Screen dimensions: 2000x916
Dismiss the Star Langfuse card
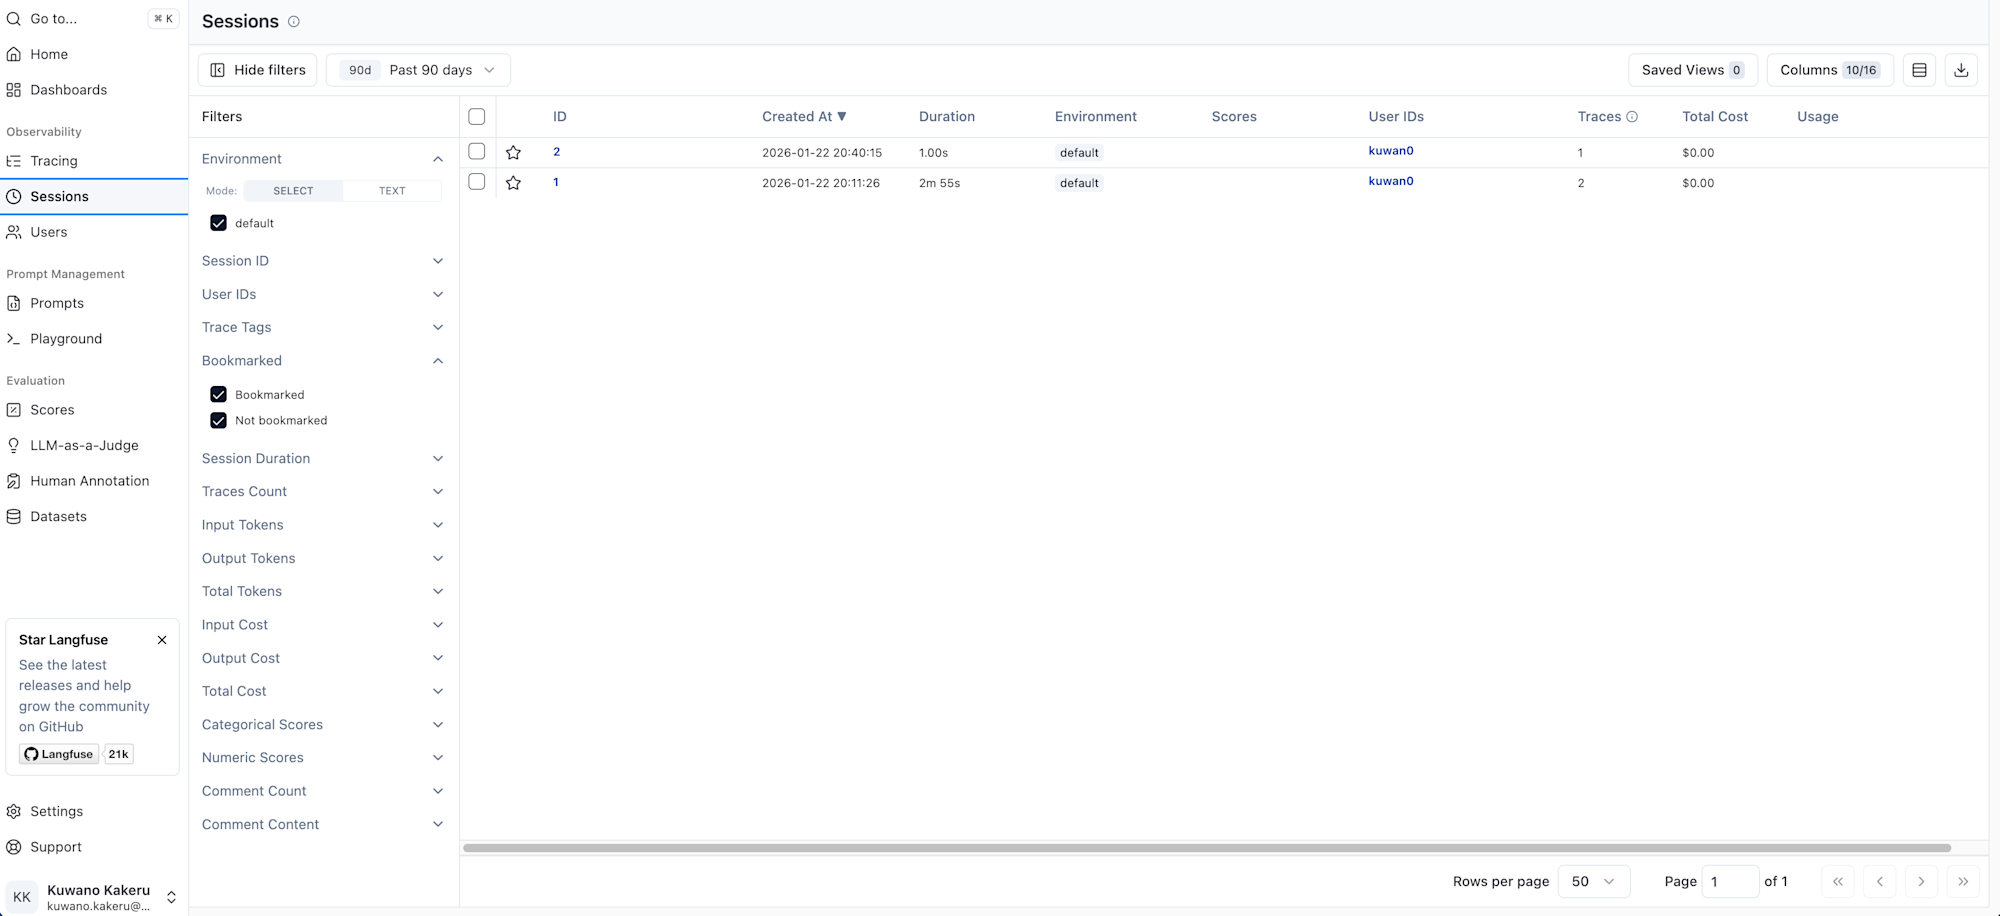click(x=162, y=640)
